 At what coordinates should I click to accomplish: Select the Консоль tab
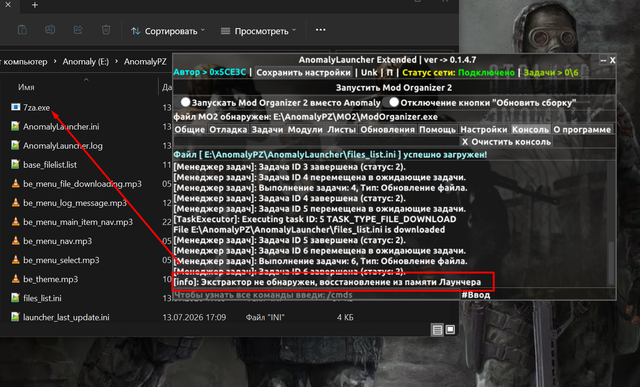pyautogui.click(x=530, y=129)
